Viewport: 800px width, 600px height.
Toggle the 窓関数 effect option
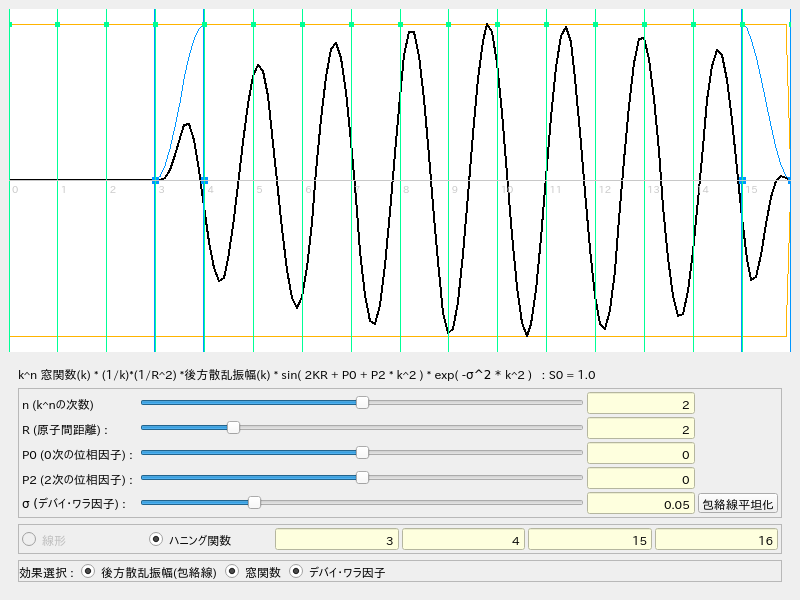[x=233, y=572]
